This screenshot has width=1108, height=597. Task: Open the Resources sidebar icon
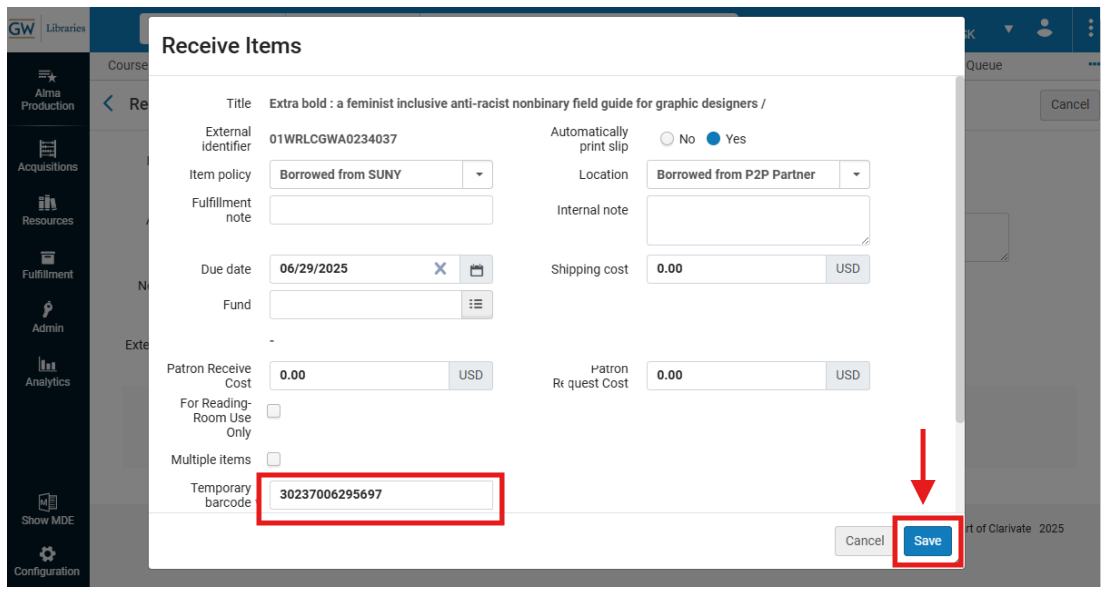tap(47, 209)
